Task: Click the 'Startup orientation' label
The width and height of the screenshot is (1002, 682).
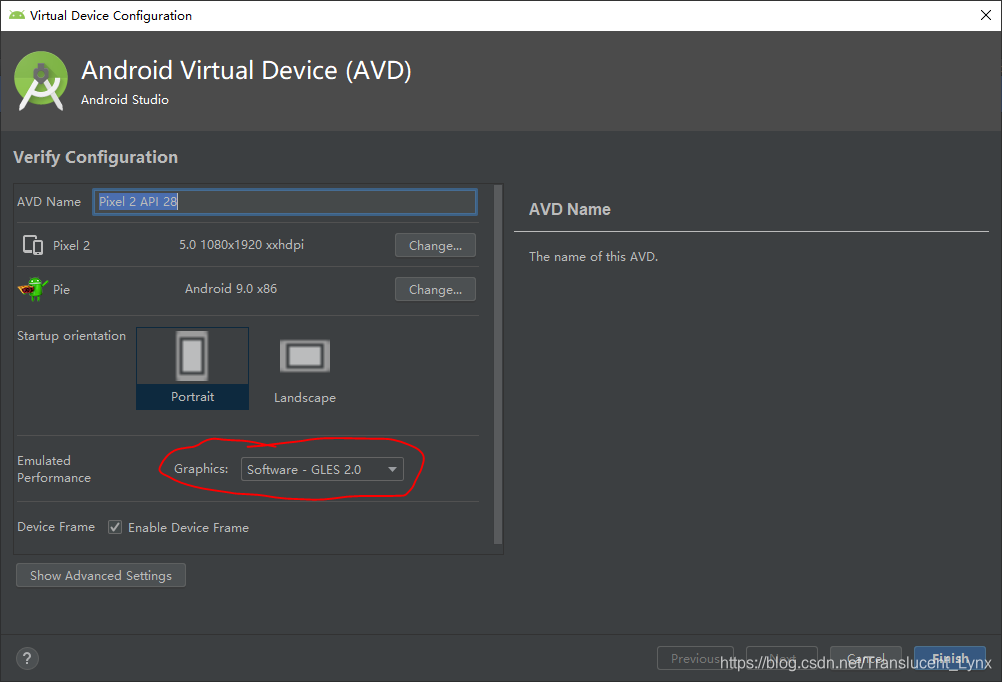Action: (72, 336)
